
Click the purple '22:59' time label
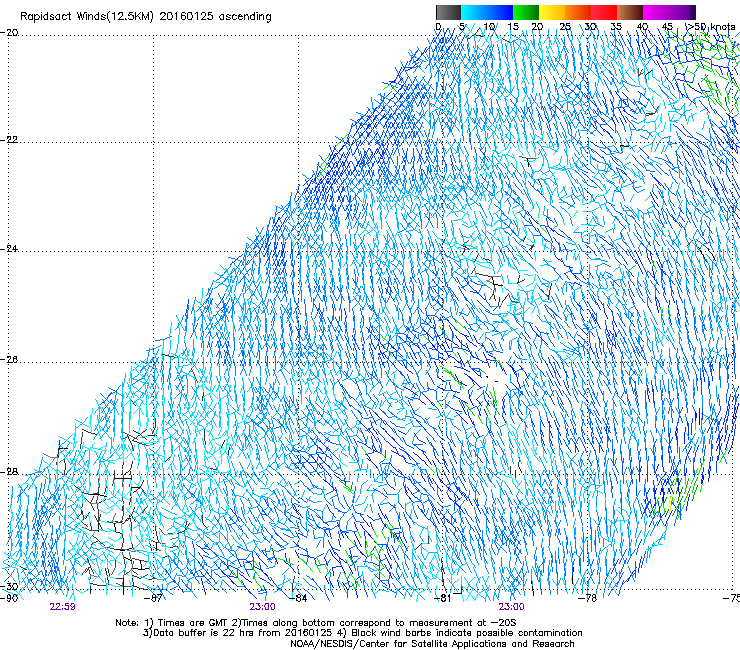[62, 607]
